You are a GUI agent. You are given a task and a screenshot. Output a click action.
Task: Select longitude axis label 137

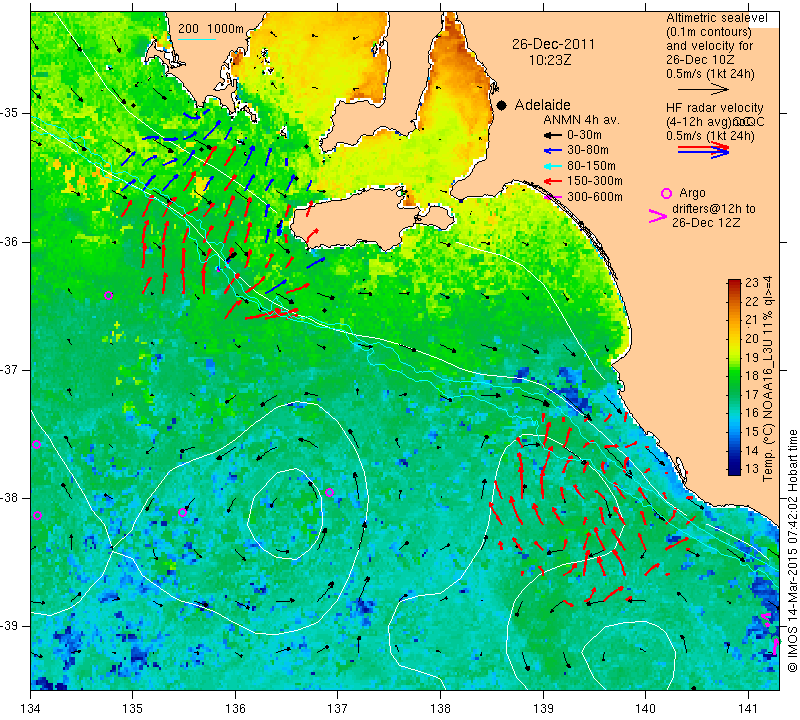point(338,709)
